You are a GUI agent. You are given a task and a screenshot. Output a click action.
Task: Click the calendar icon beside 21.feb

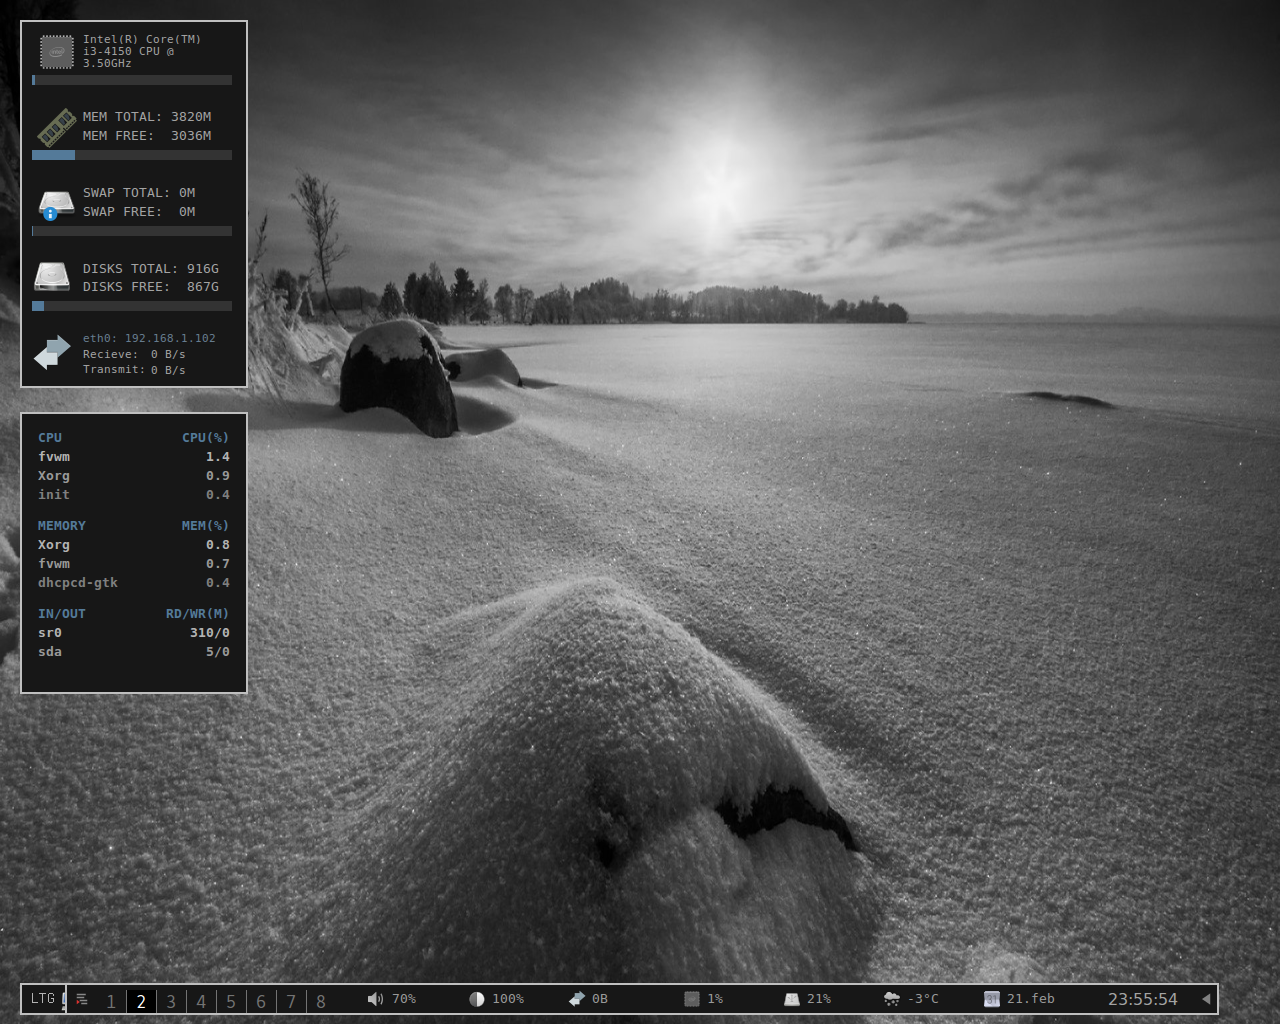[x=992, y=999]
